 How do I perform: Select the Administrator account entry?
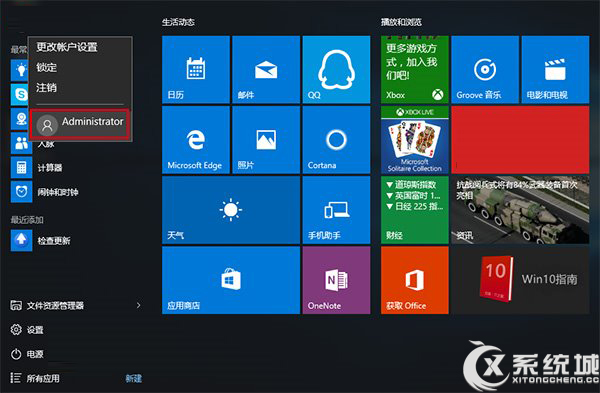click(80, 124)
